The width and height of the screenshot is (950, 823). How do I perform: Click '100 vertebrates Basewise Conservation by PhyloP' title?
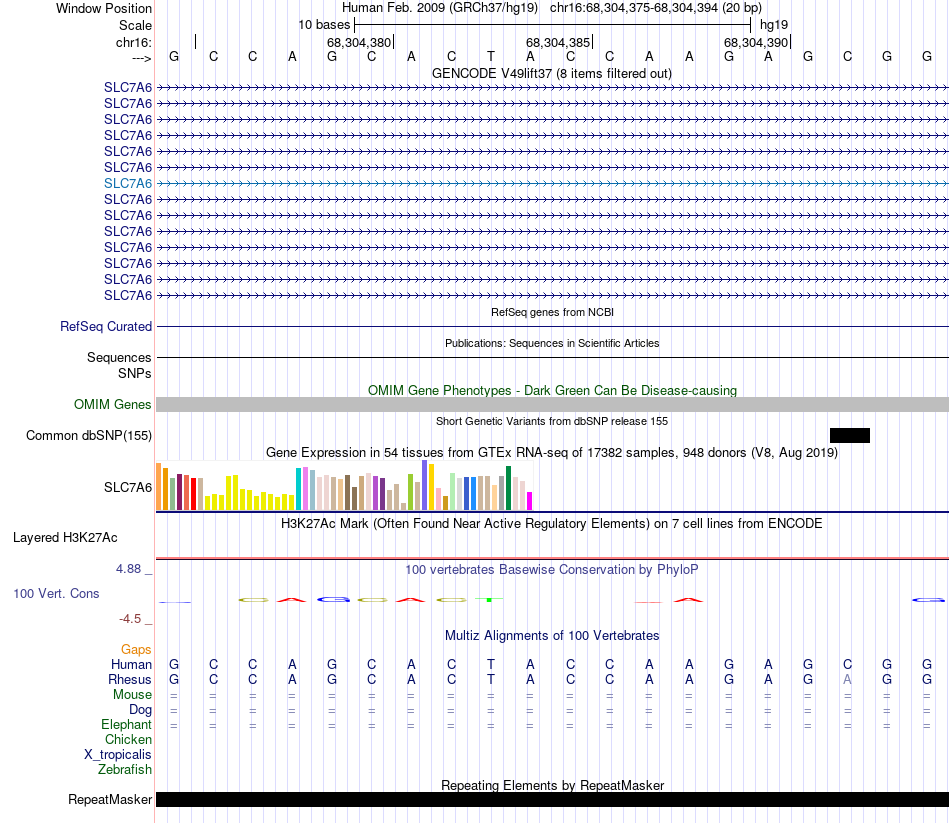pos(552,569)
